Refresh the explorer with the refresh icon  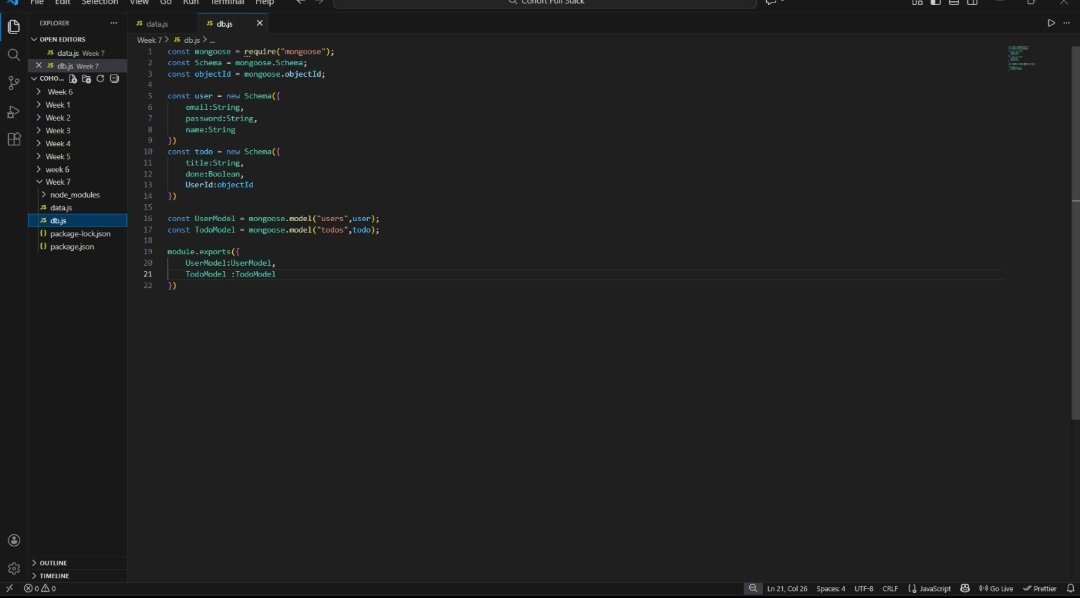pyautogui.click(x=101, y=79)
